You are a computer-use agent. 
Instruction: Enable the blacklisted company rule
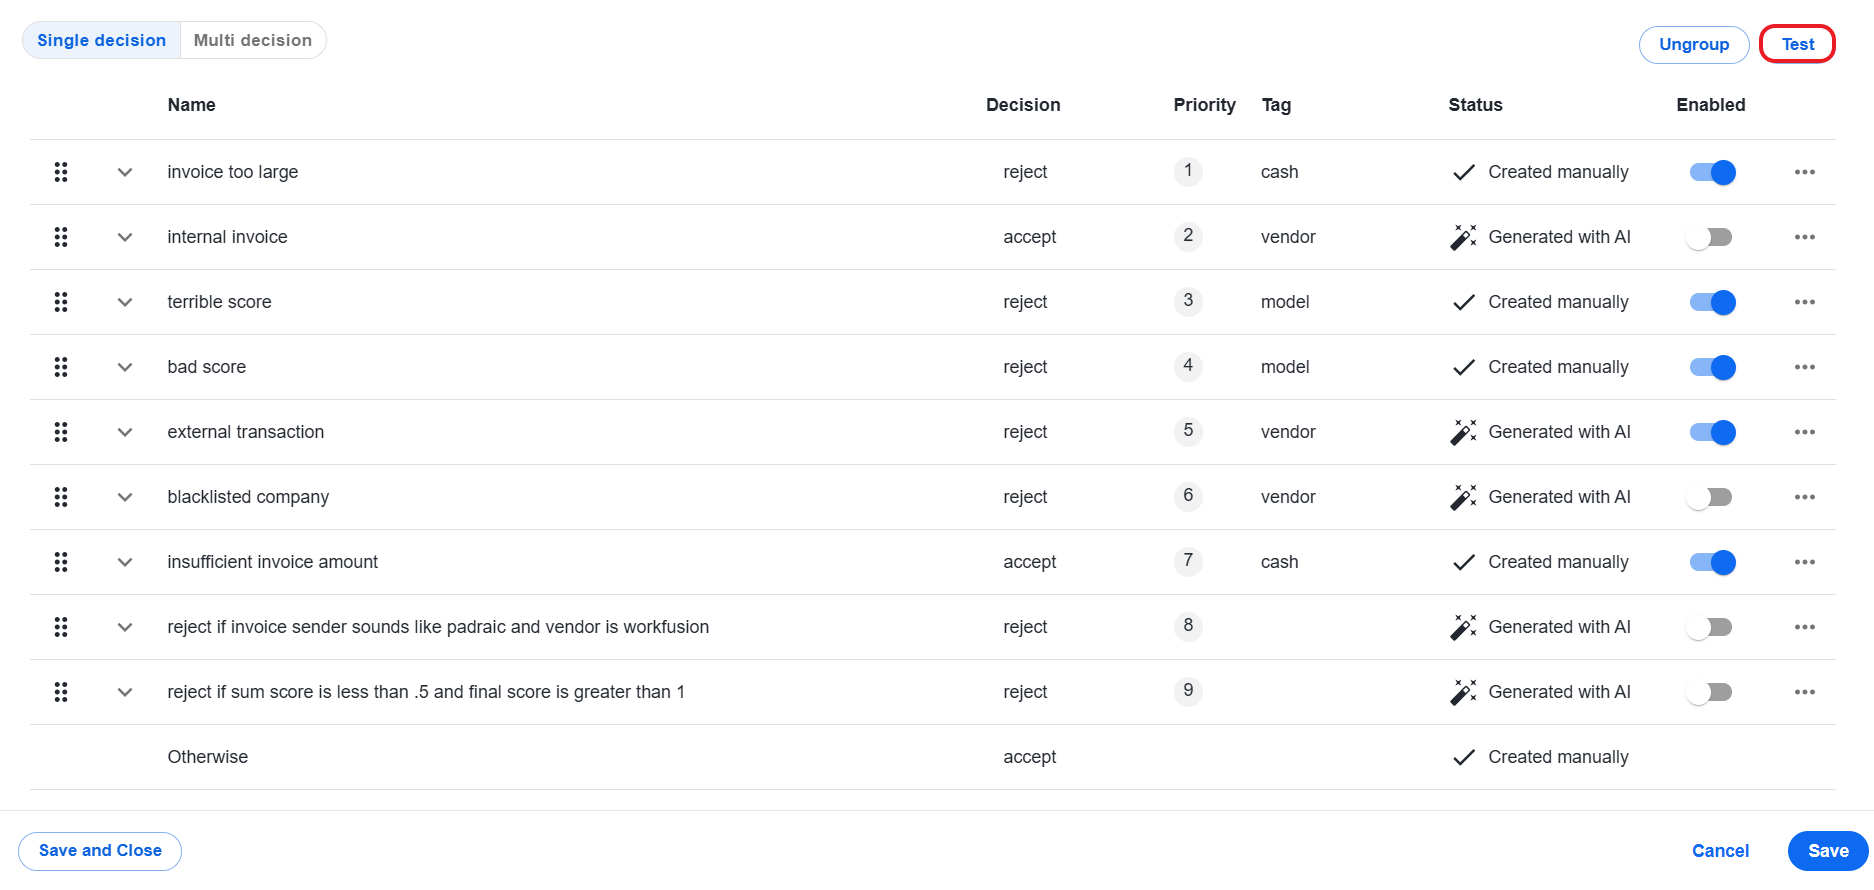coord(1709,497)
